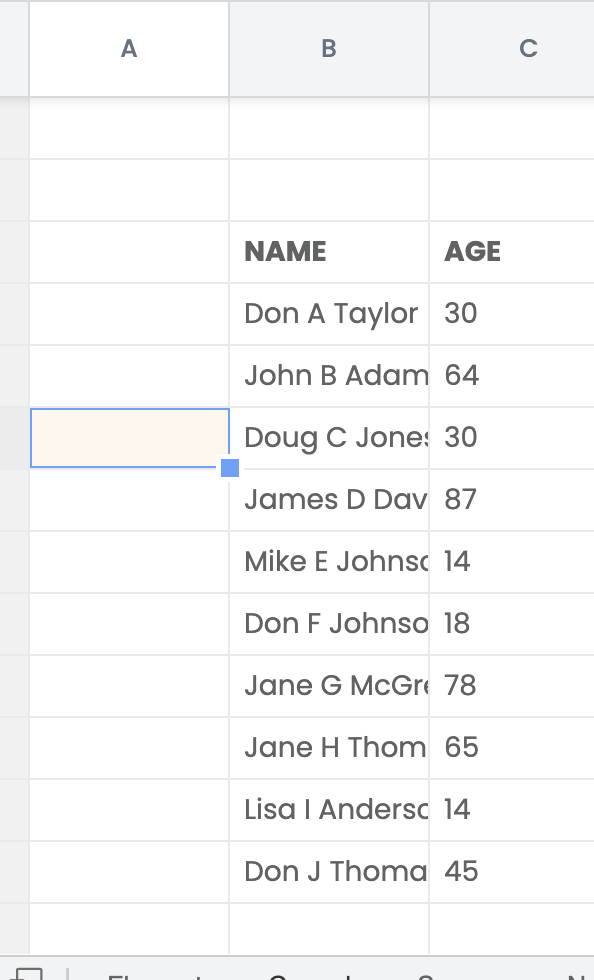This screenshot has width=594, height=980.
Task: Select the Don A Taylor cell
Action: (329, 314)
